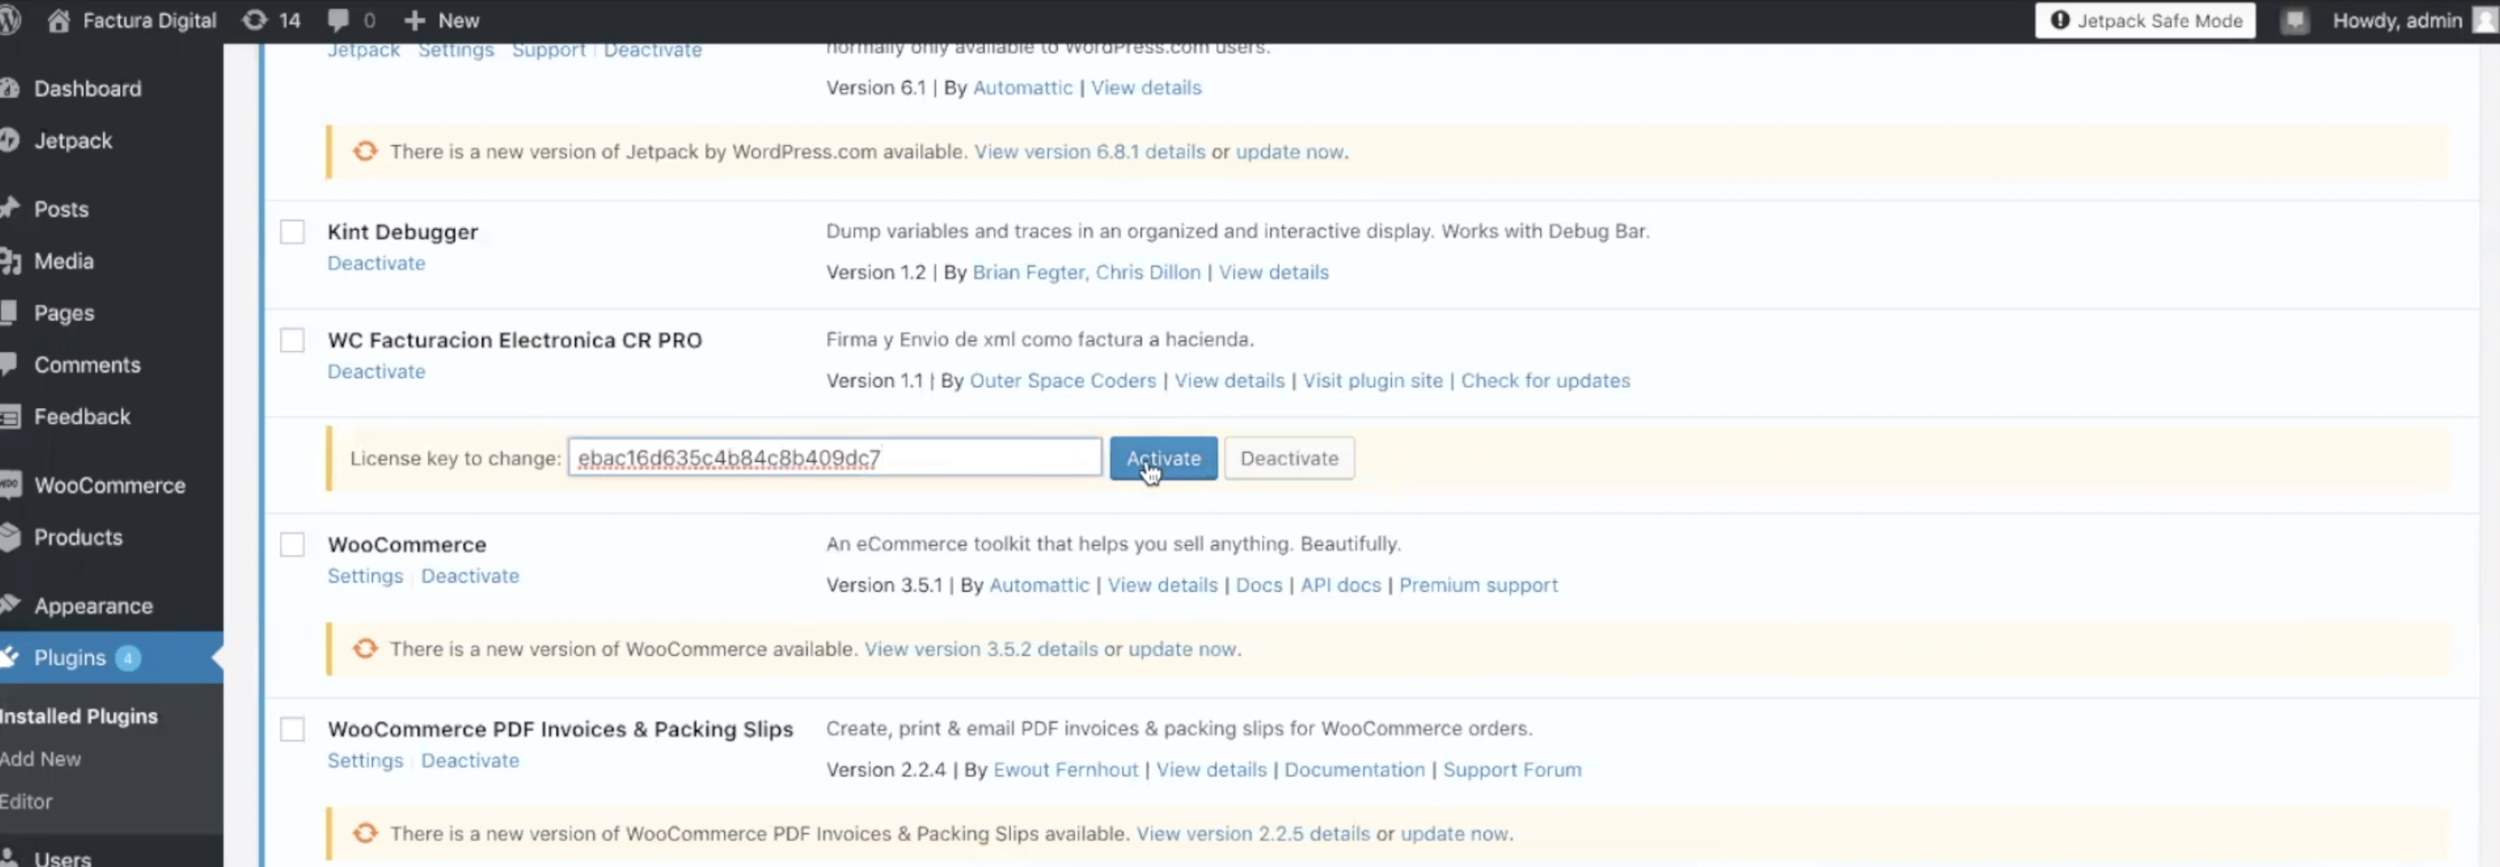This screenshot has width=2500, height=867.
Task: Deactivate the WooCommerce plugin
Action: click(x=470, y=576)
